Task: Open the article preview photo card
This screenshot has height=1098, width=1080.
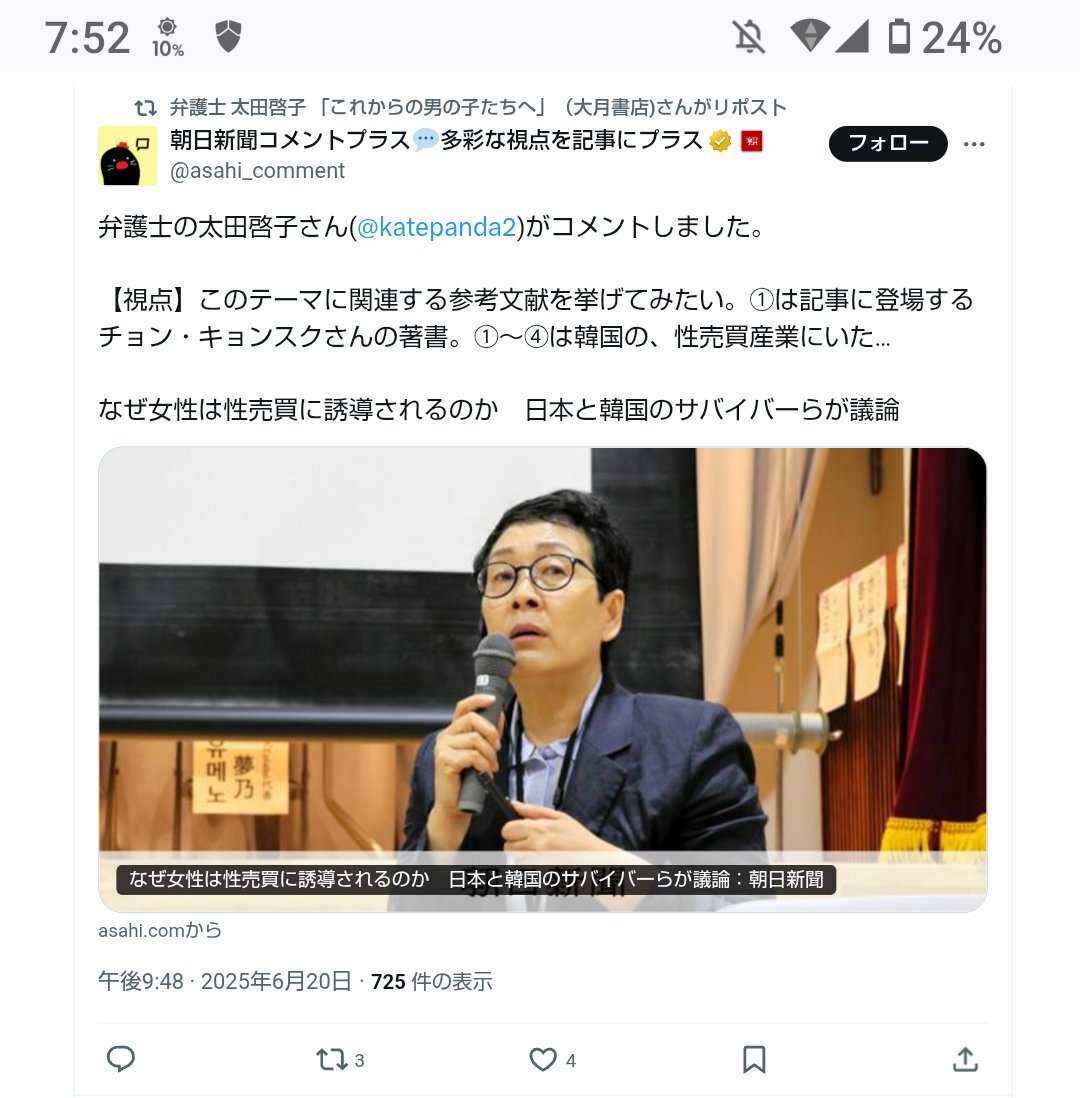Action: [543, 679]
